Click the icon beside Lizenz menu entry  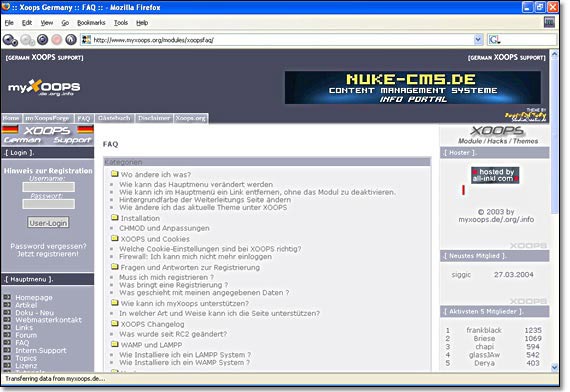(7, 365)
